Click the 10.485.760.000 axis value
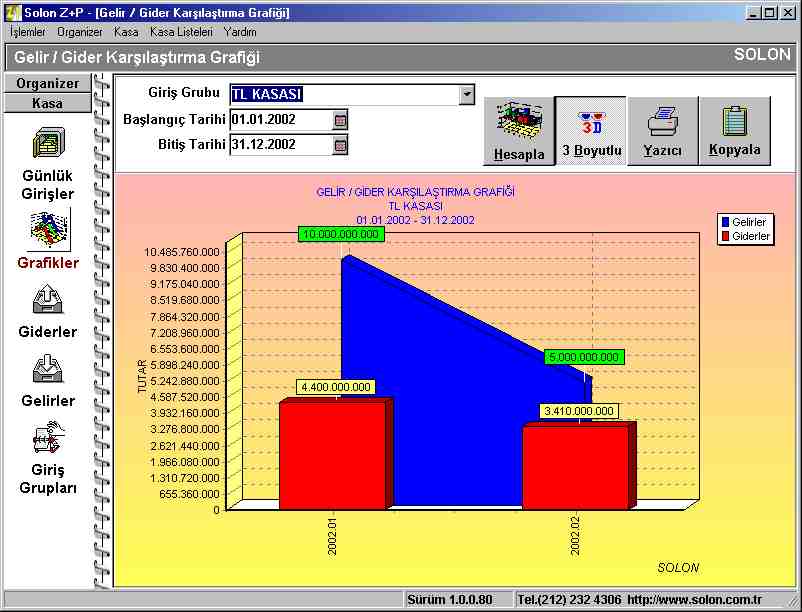Image resolution: width=802 pixels, height=612 pixels. click(182, 252)
